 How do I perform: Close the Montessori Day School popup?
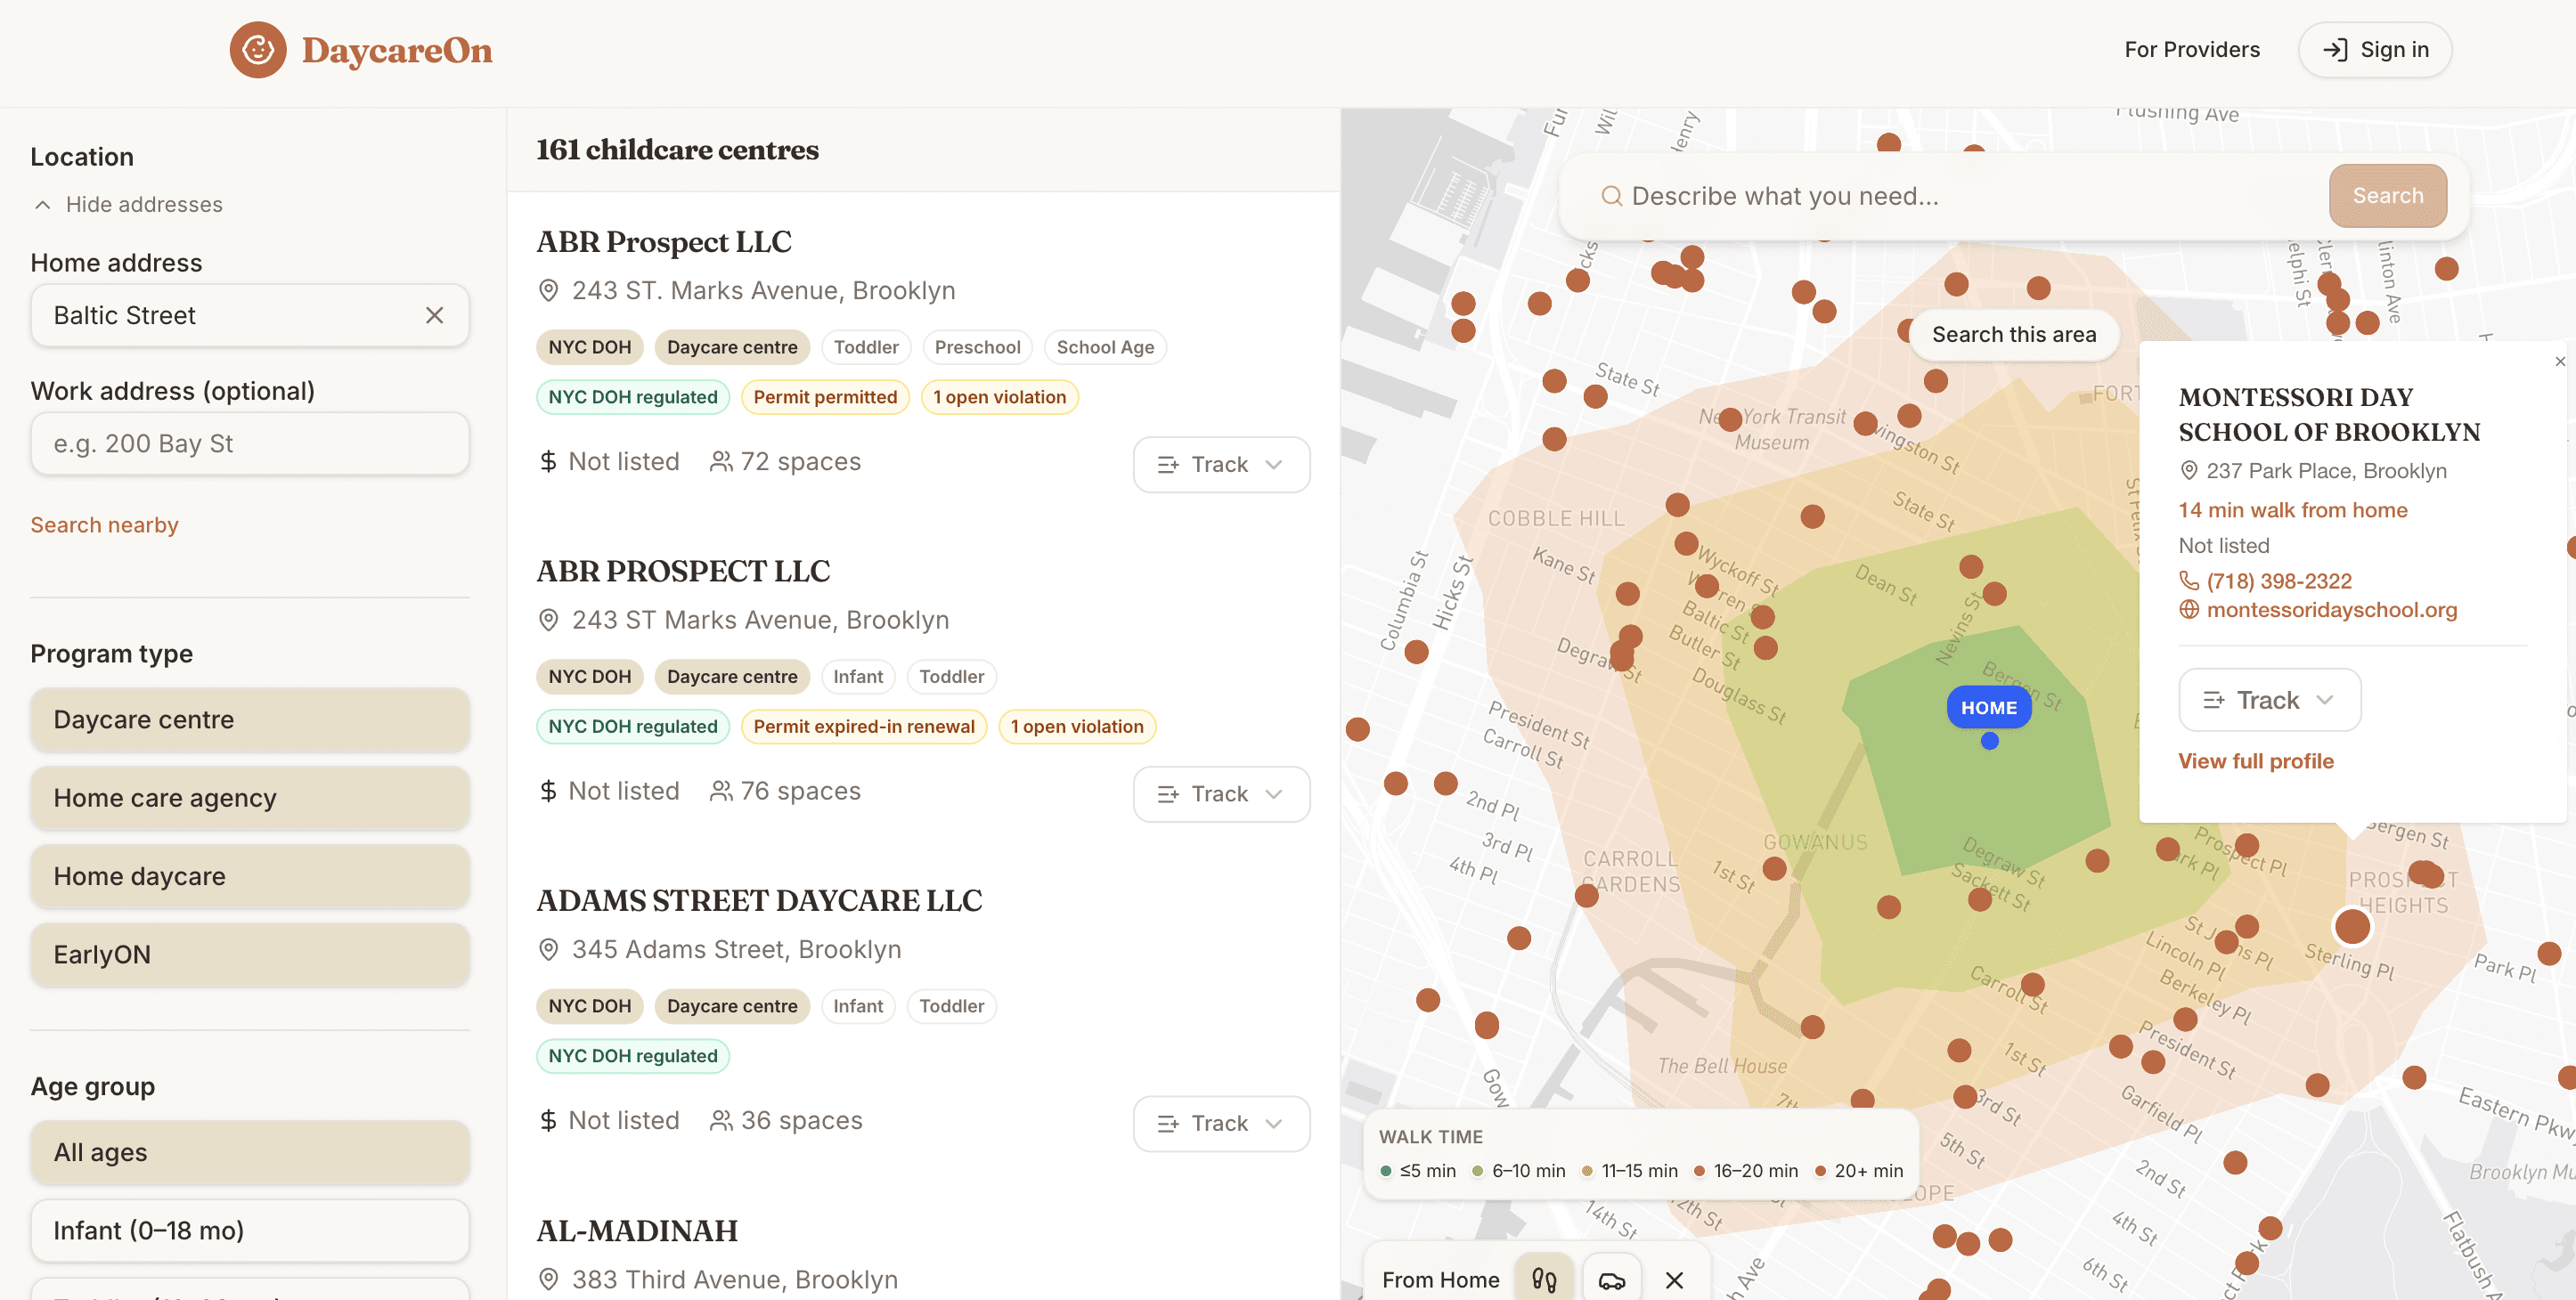(2559, 361)
